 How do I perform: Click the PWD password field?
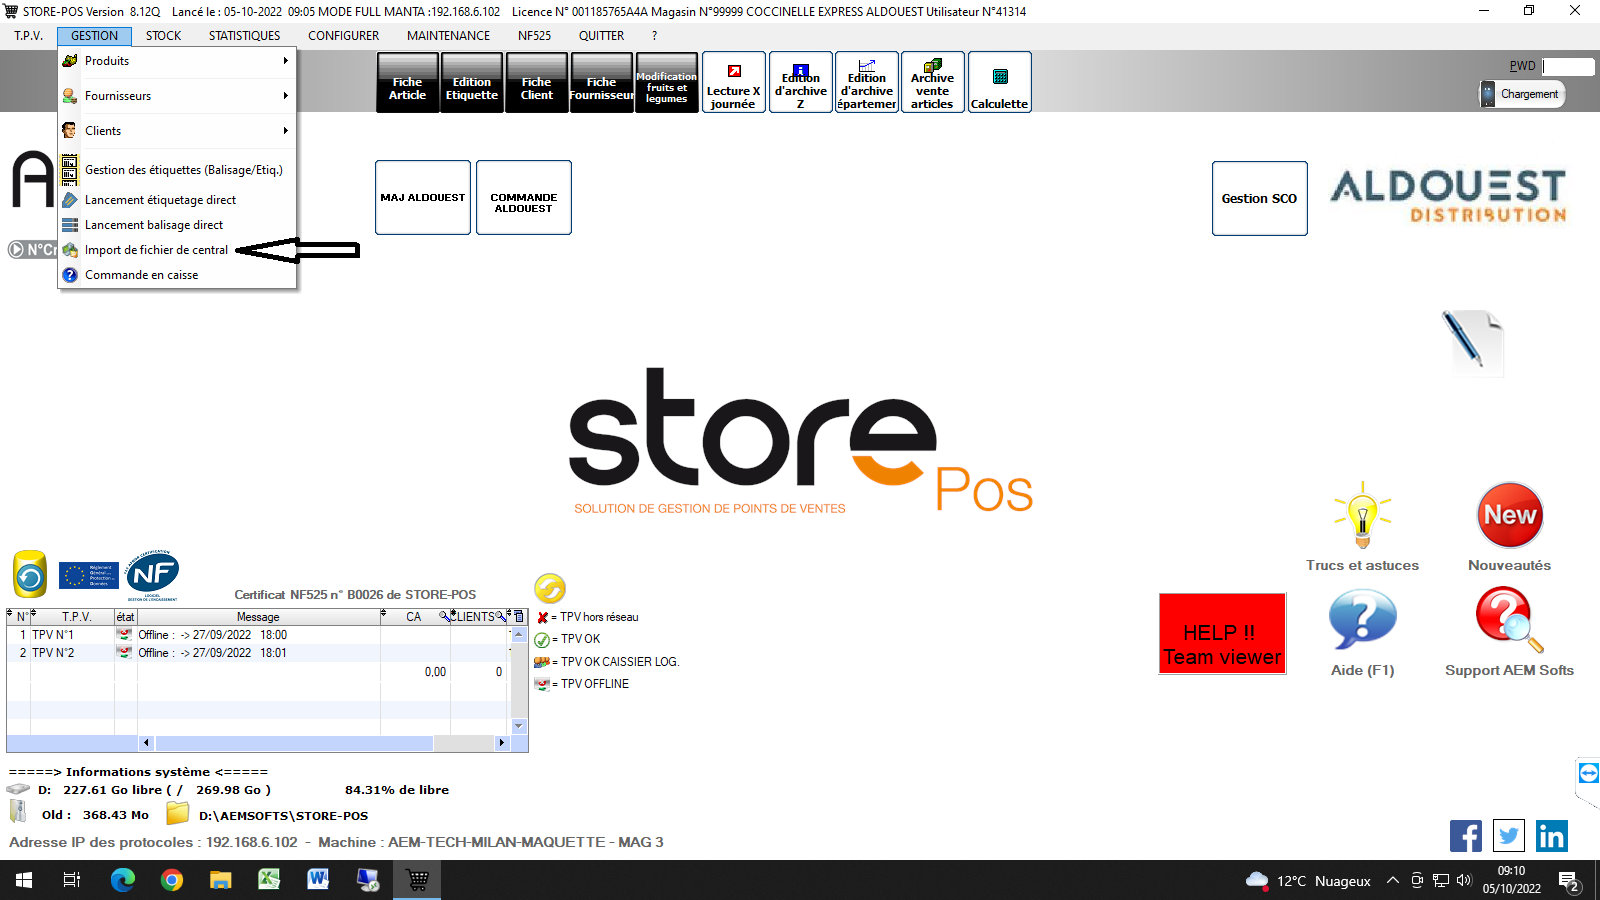point(1568,67)
